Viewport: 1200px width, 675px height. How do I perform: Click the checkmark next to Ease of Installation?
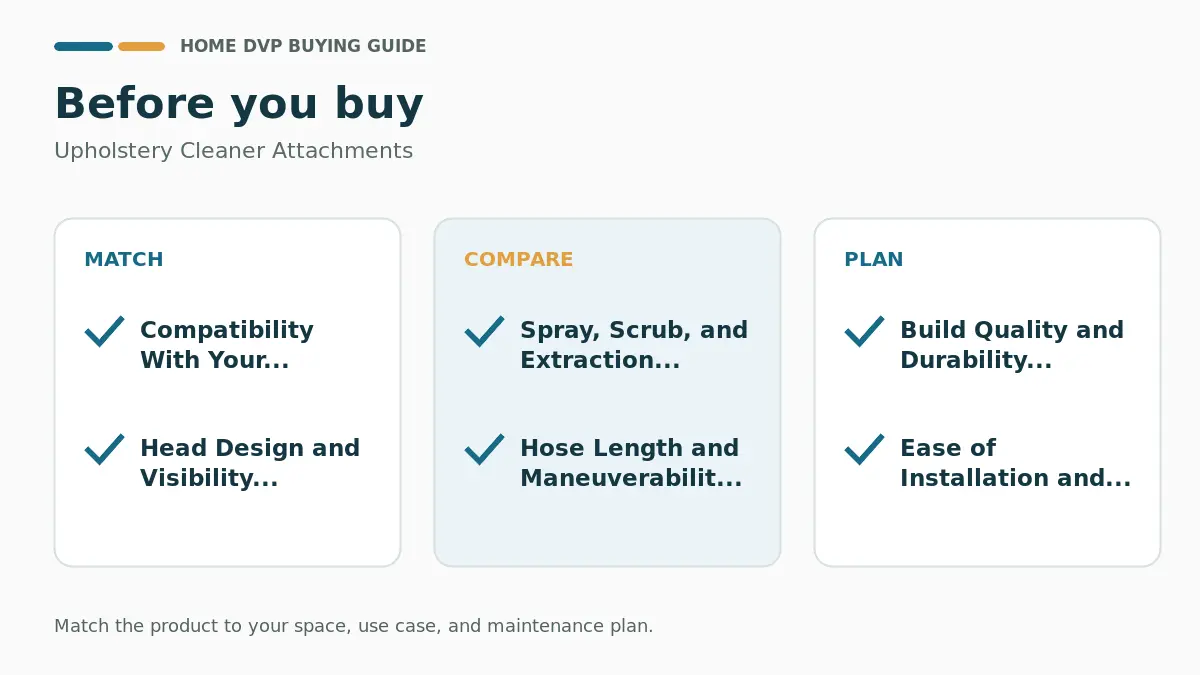coord(865,449)
